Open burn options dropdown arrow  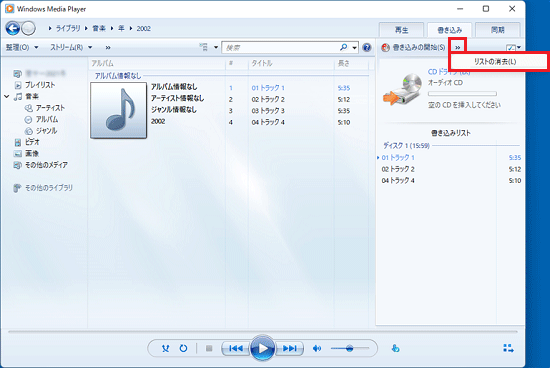click(519, 47)
